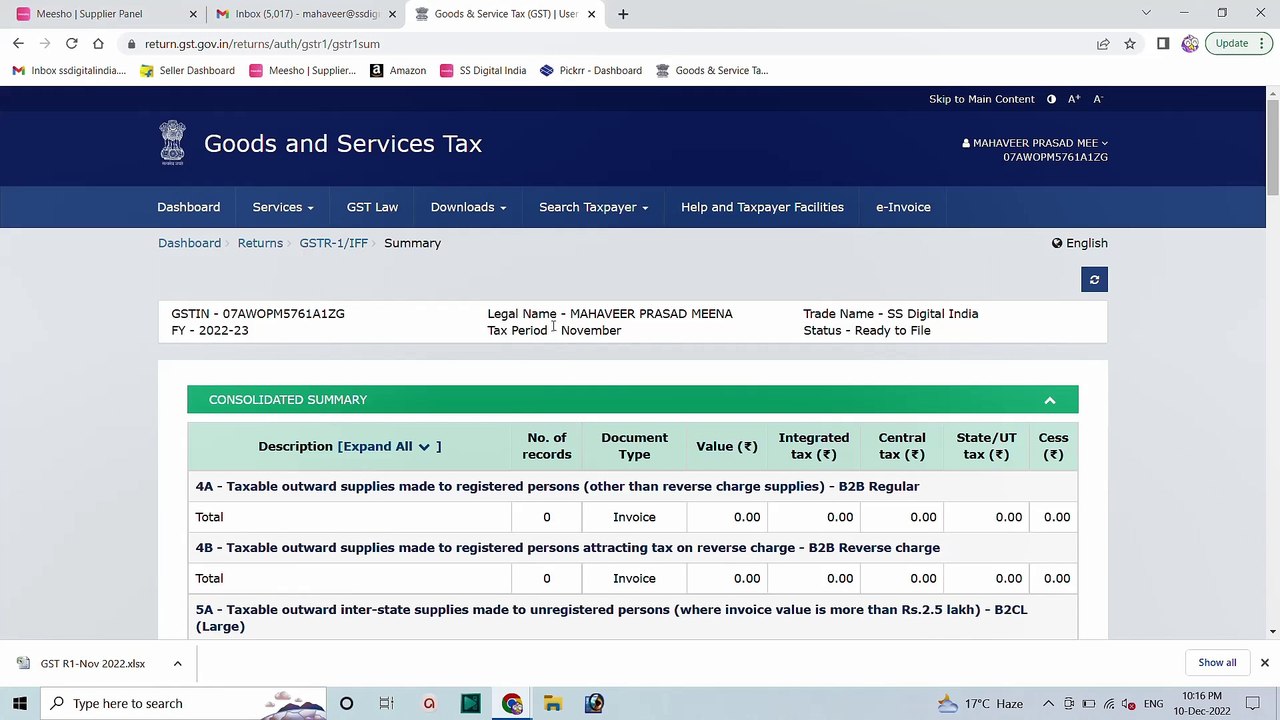Expand all description rows
Image resolution: width=1280 pixels, height=720 pixels.
[x=389, y=446]
